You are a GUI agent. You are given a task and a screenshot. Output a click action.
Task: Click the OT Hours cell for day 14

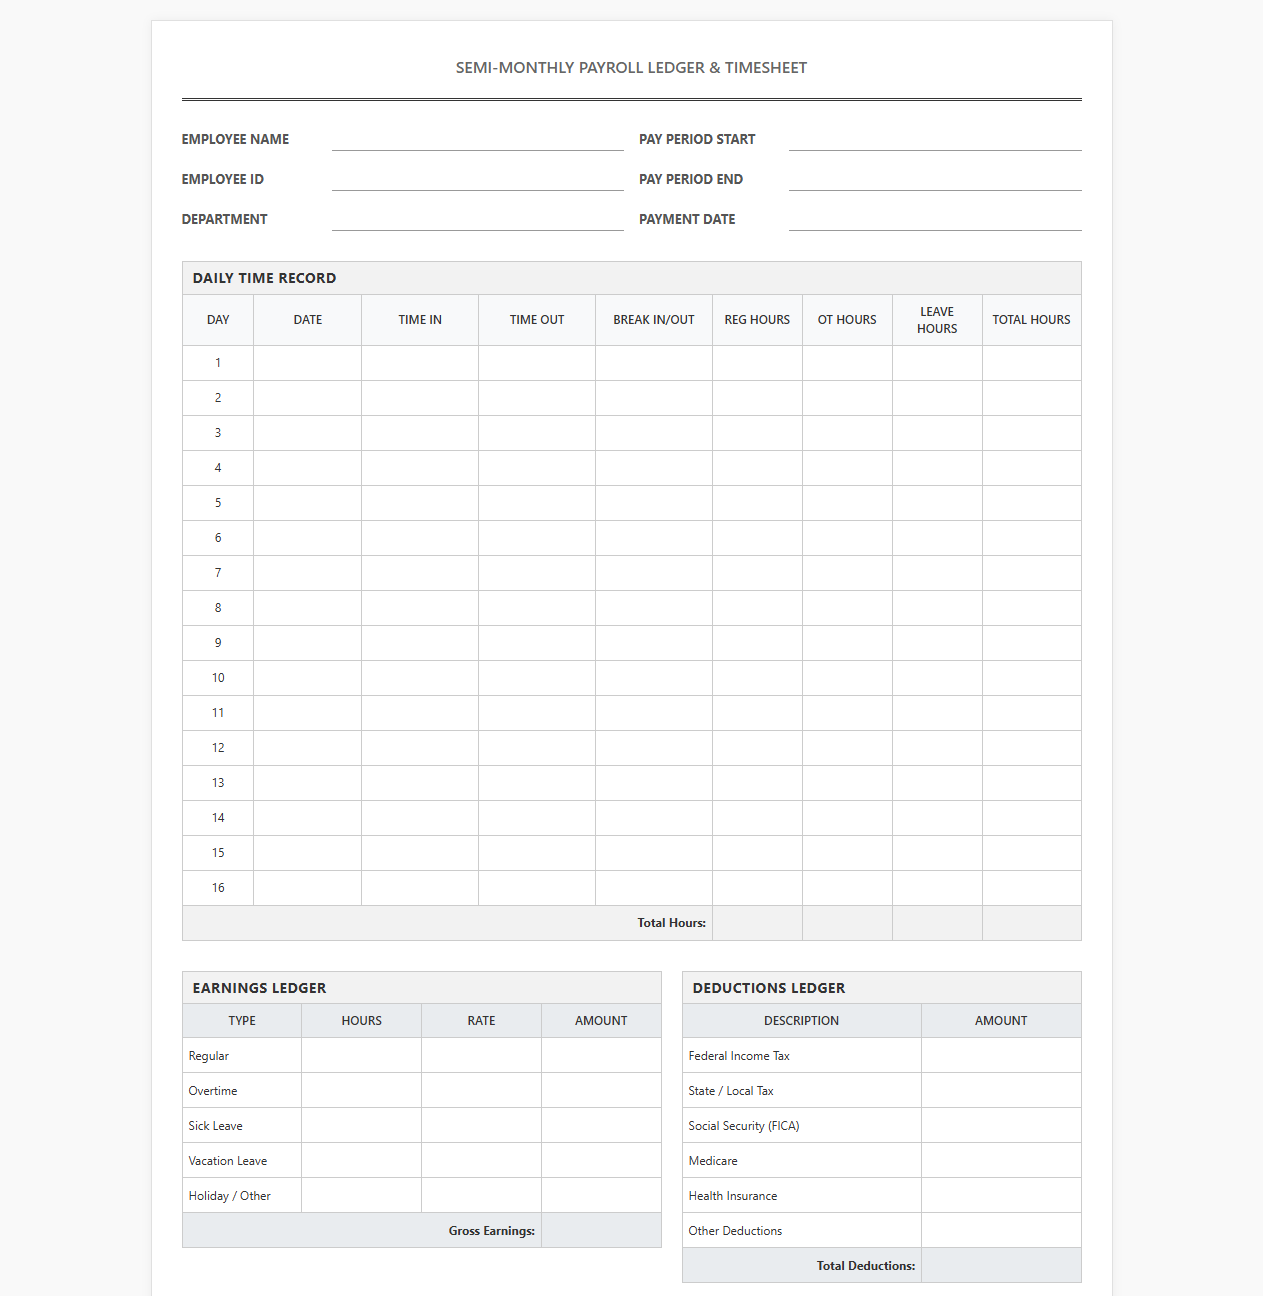click(x=847, y=818)
